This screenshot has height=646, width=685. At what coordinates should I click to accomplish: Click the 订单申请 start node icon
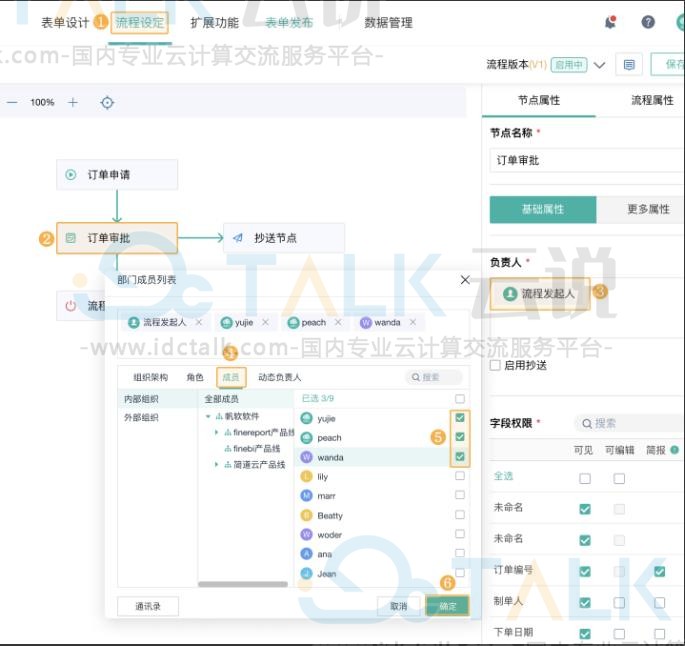click(70, 175)
